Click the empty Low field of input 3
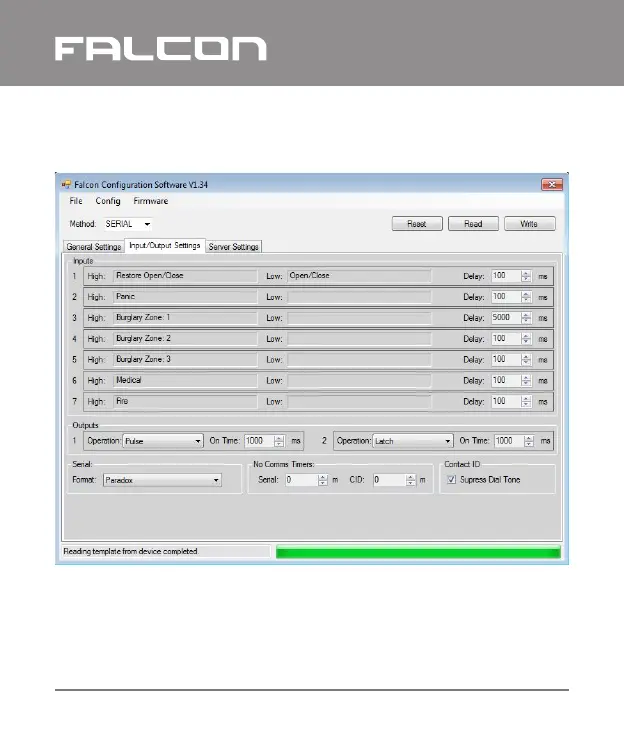This screenshot has width=624, height=737. pos(359,318)
